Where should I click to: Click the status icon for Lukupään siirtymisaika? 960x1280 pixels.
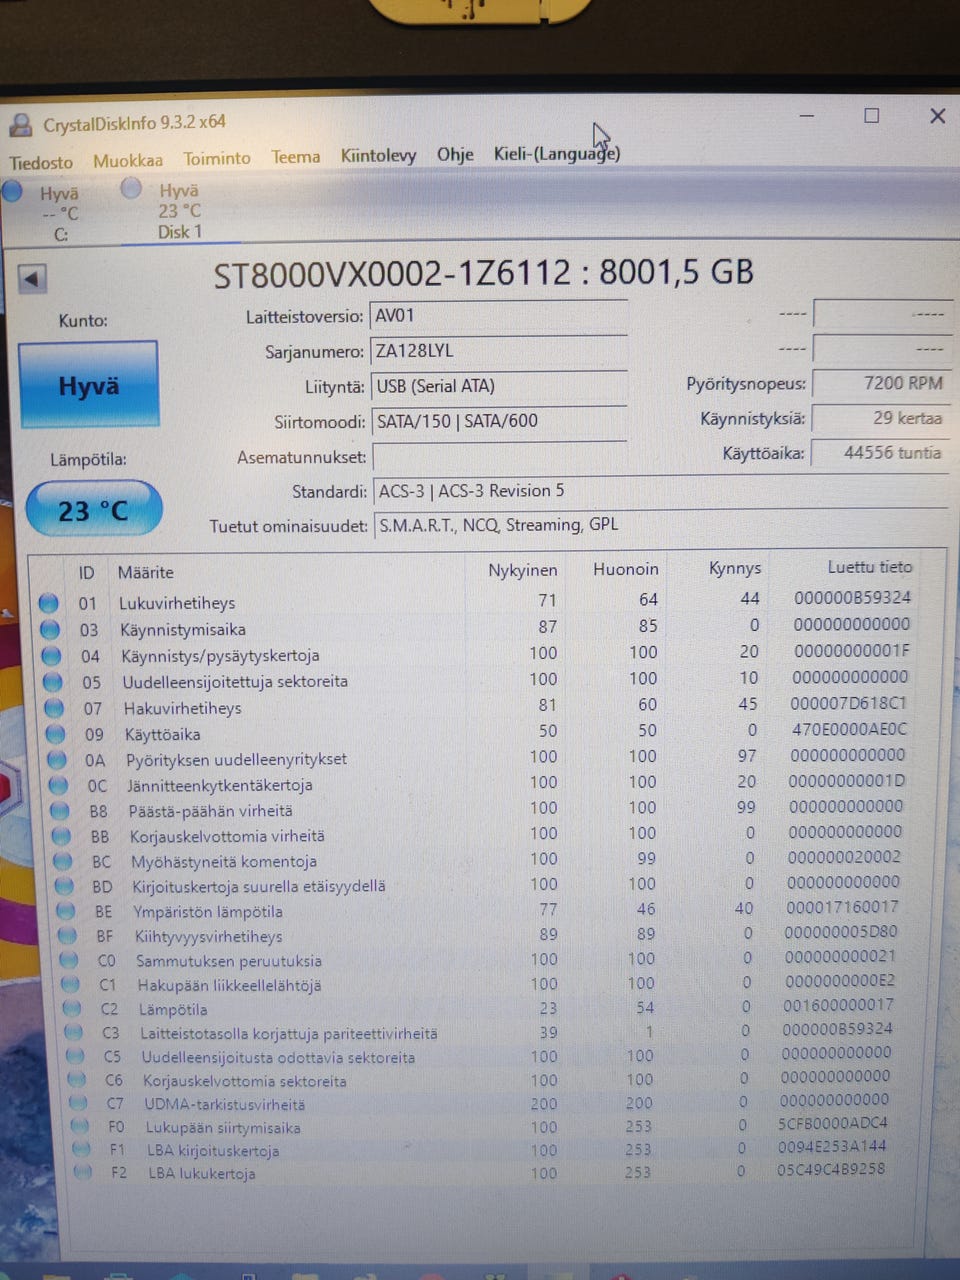click(80, 1127)
